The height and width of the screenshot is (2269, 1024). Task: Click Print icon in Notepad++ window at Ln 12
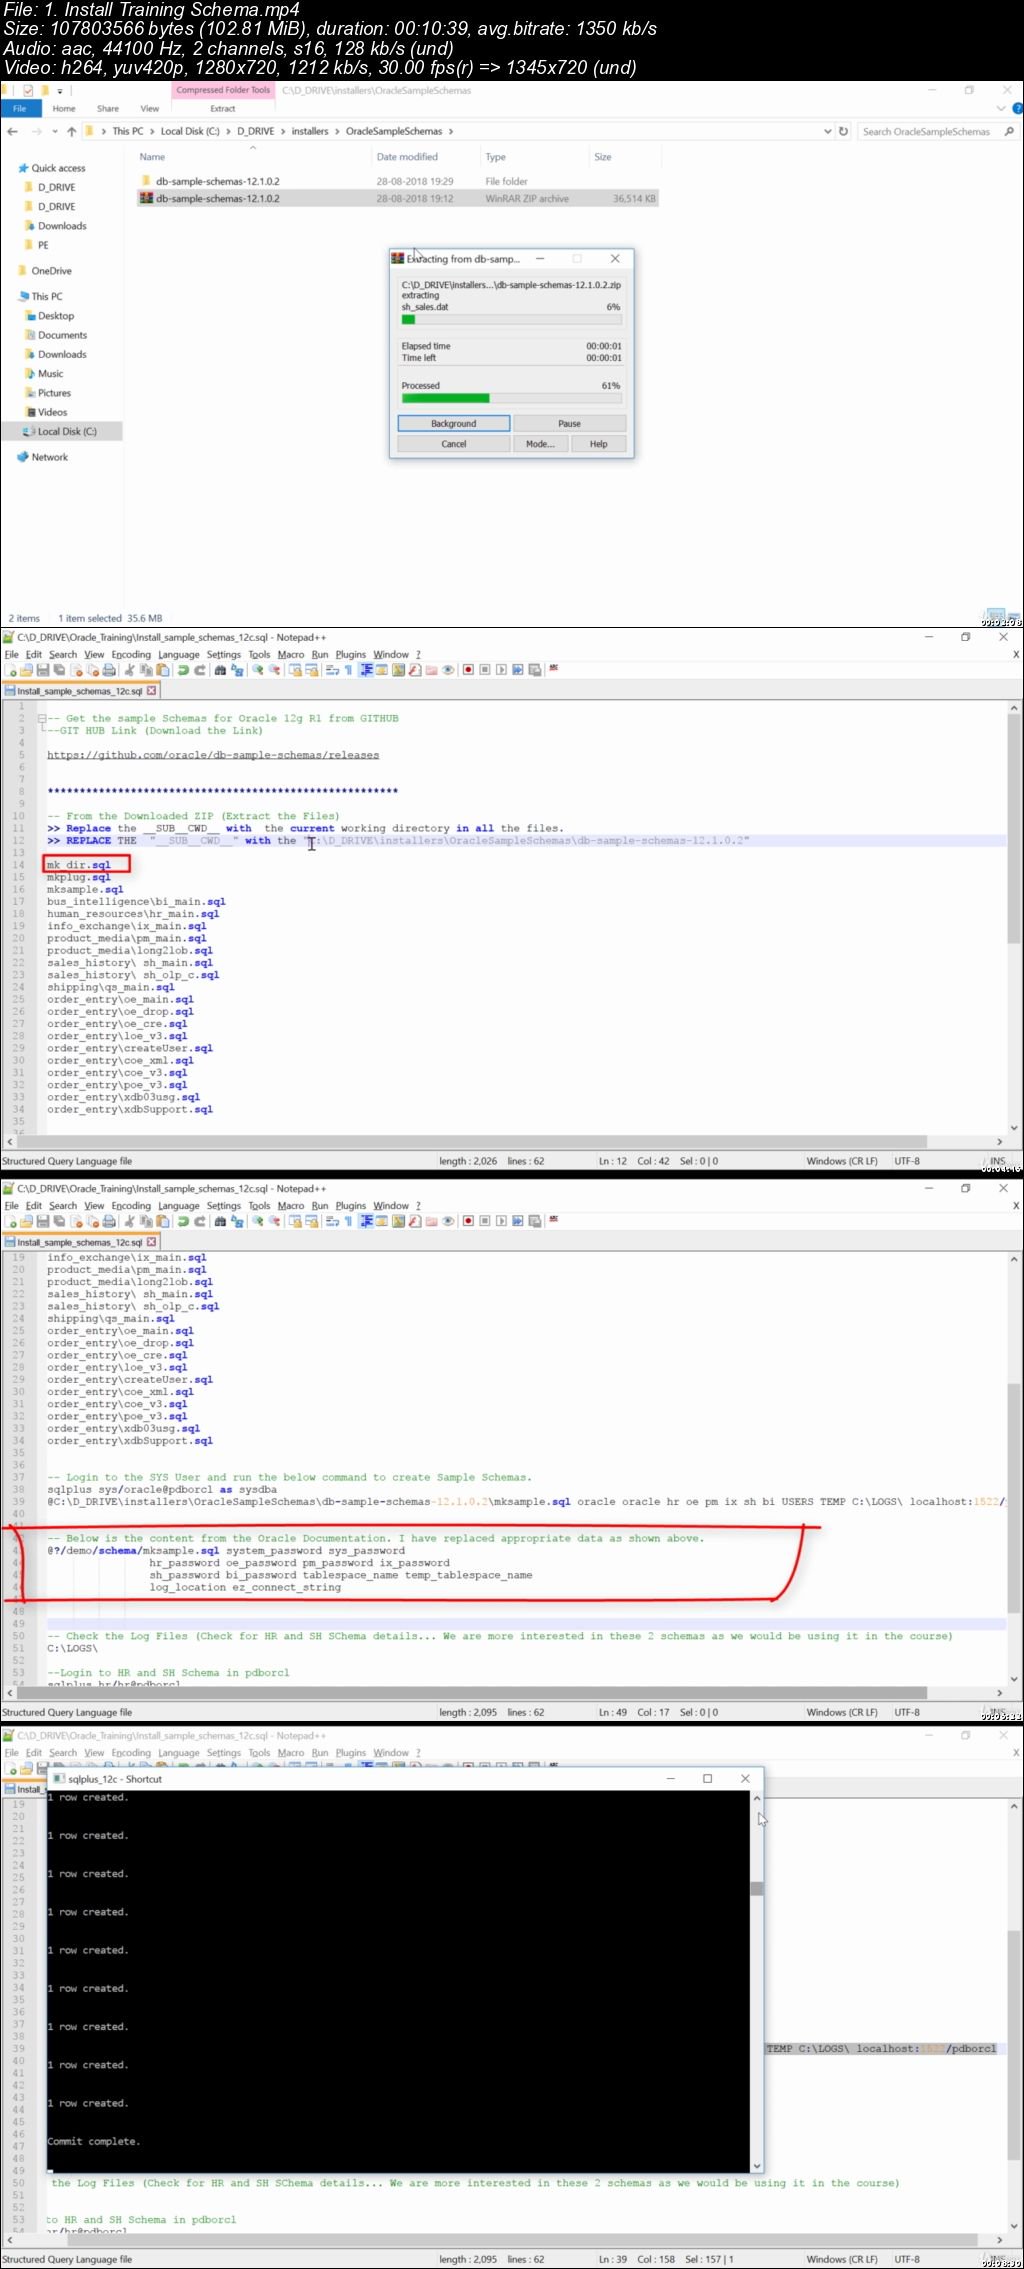click(109, 670)
